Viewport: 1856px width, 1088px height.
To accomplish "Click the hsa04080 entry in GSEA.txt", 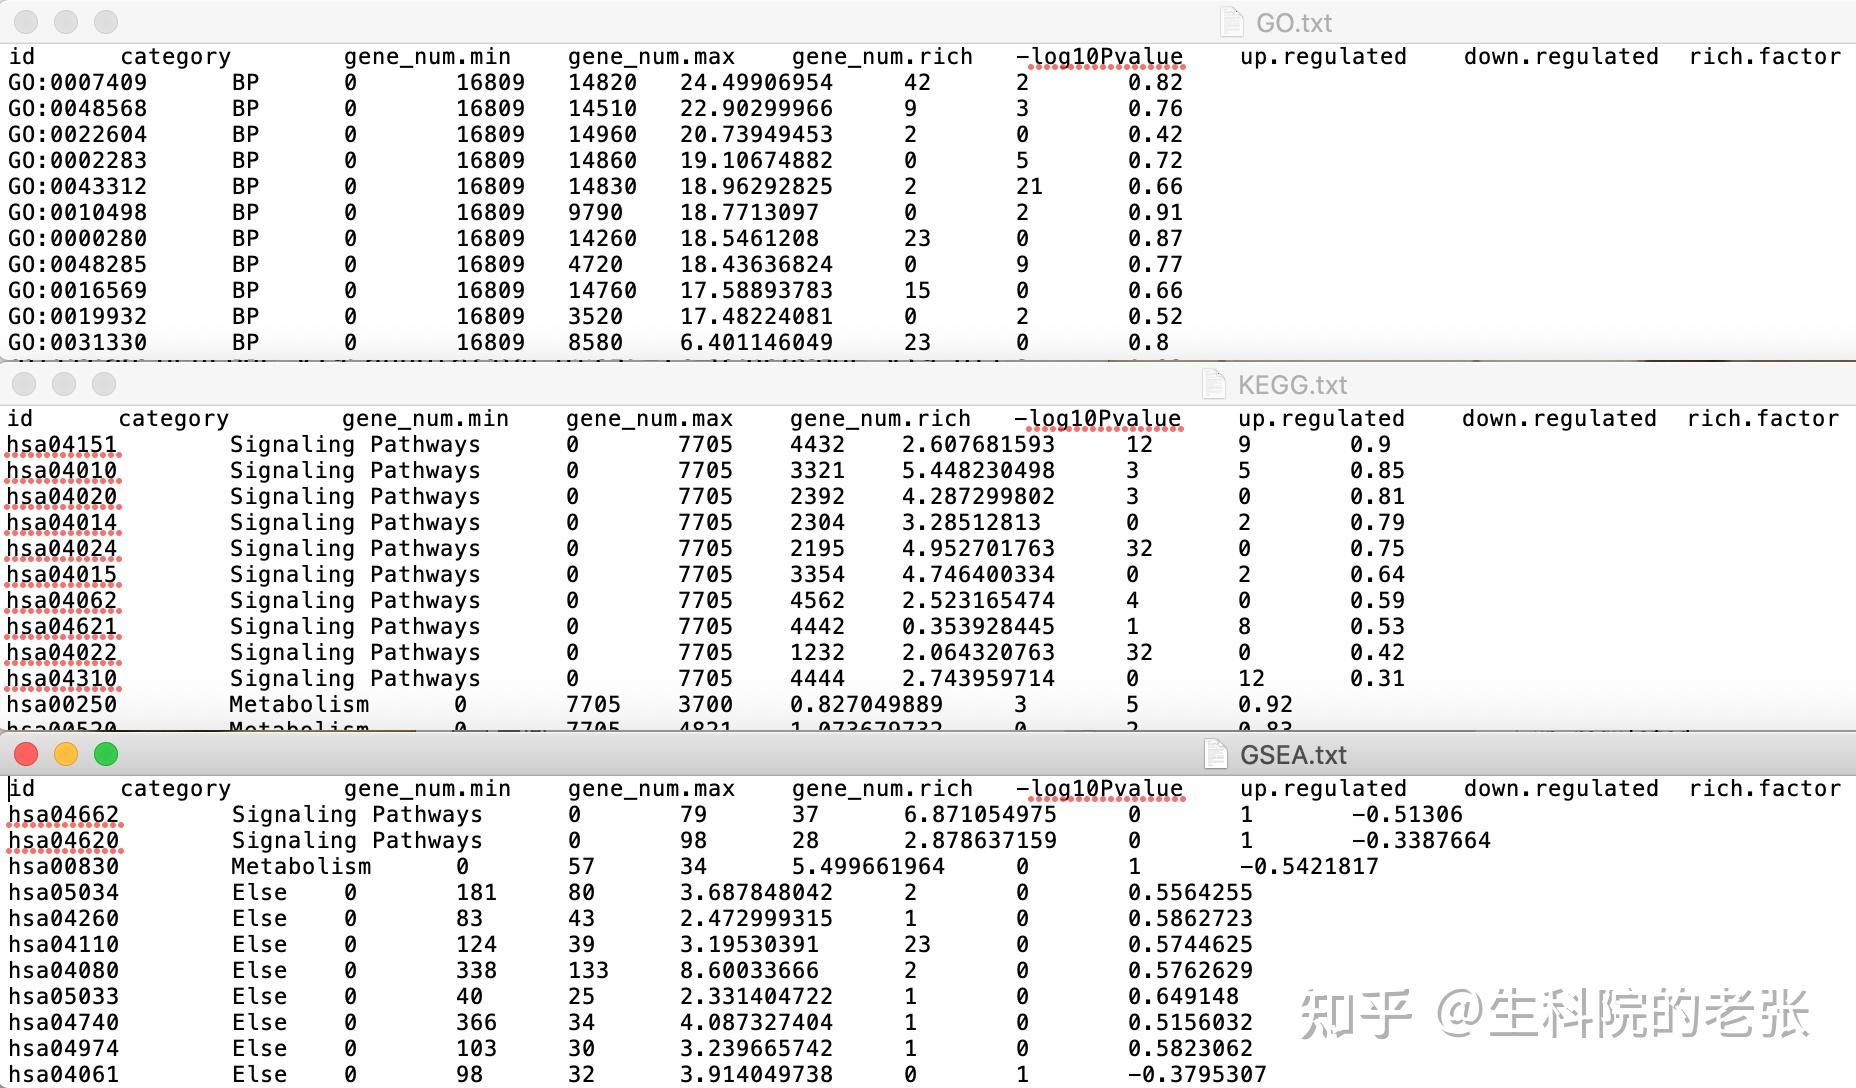I will pos(64,970).
